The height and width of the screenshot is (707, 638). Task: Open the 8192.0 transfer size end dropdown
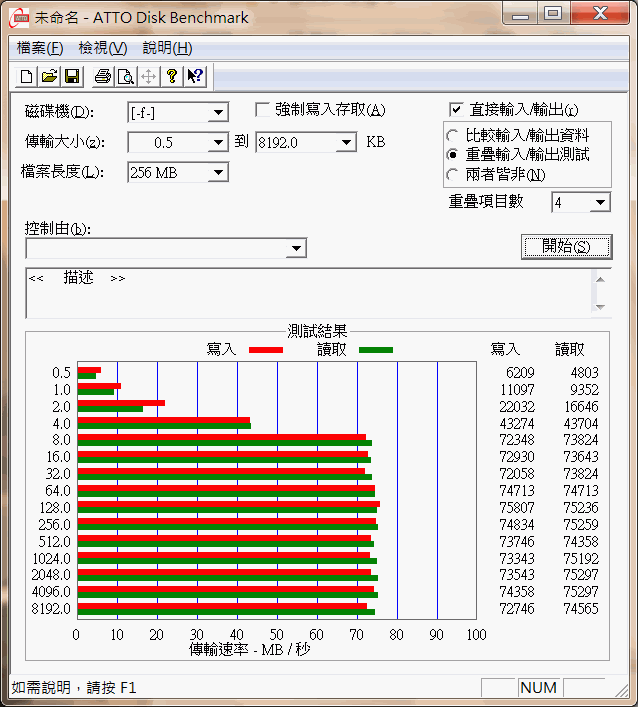[x=346, y=142]
